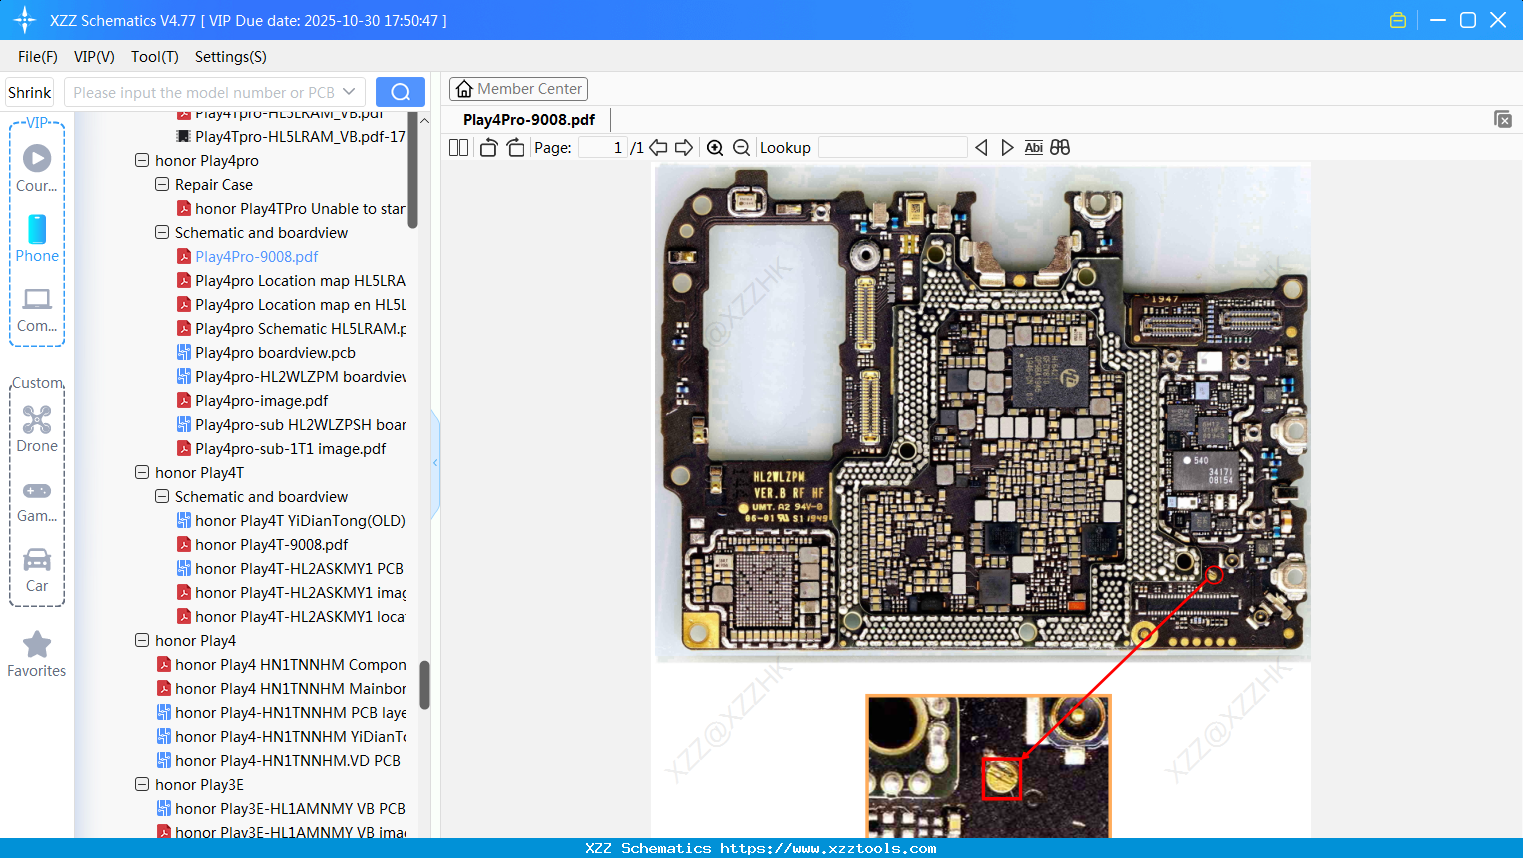
Task: Open the Drone category
Action: click(37, 430)
